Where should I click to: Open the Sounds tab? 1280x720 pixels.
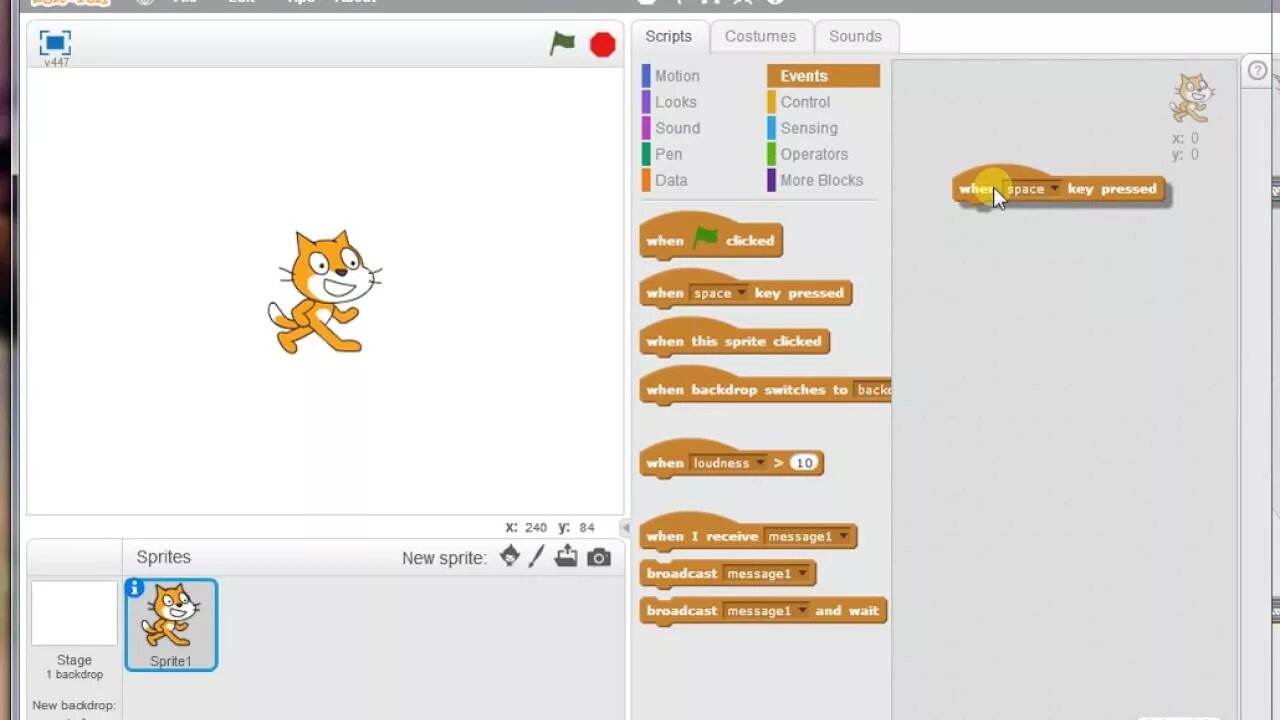[x=855, y=36]
